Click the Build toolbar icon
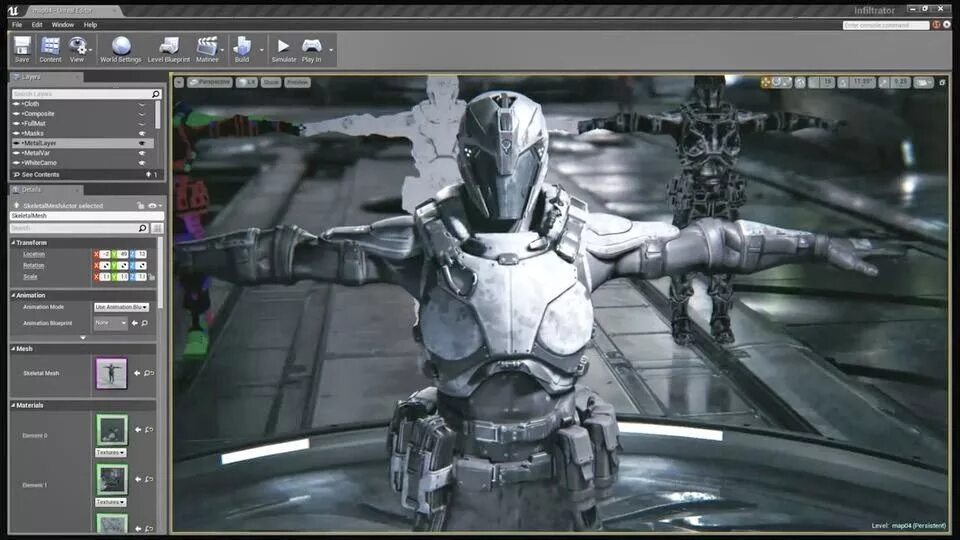The width and height of the screenshot is (960, 540). click(242, 46)
